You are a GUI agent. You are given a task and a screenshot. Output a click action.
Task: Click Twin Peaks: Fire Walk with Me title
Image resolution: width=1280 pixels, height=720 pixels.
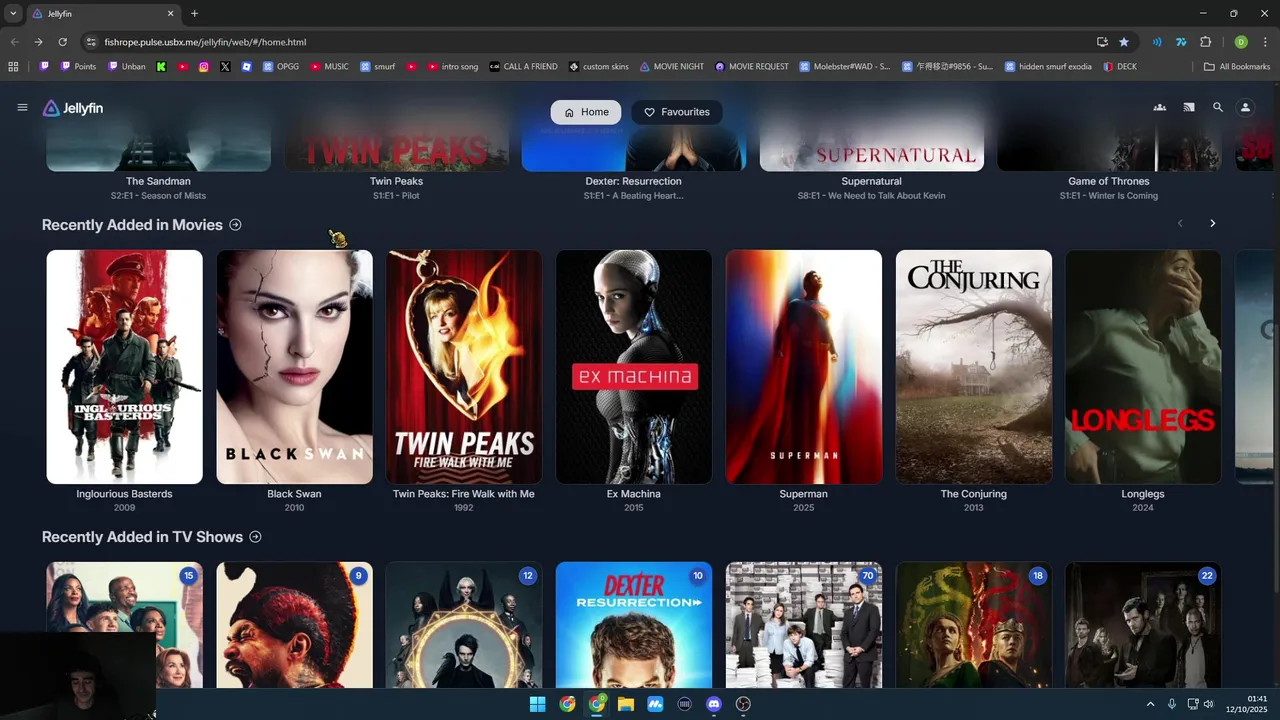coord(464,494)
